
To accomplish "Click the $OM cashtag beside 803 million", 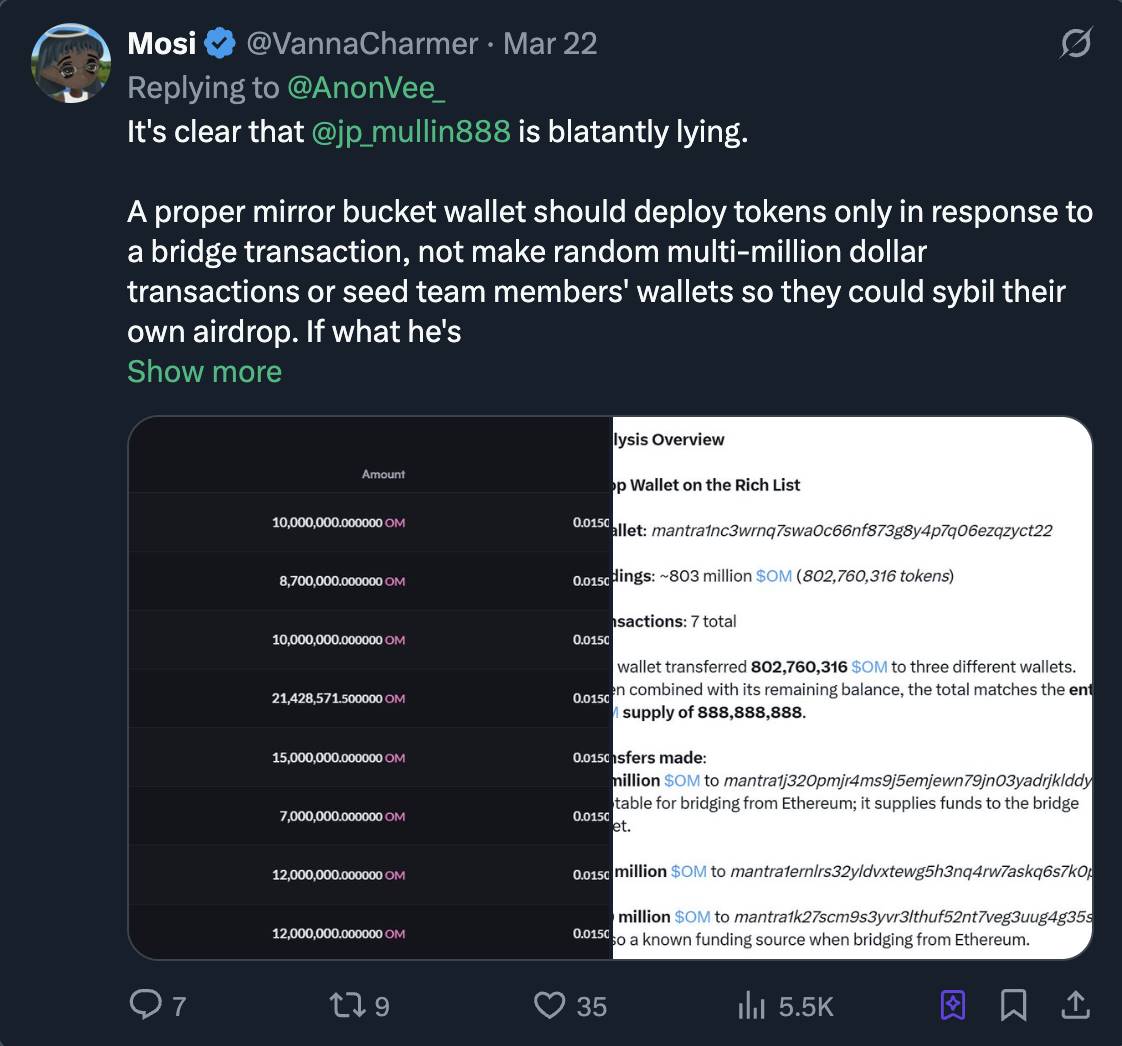I will pos(773,576).
